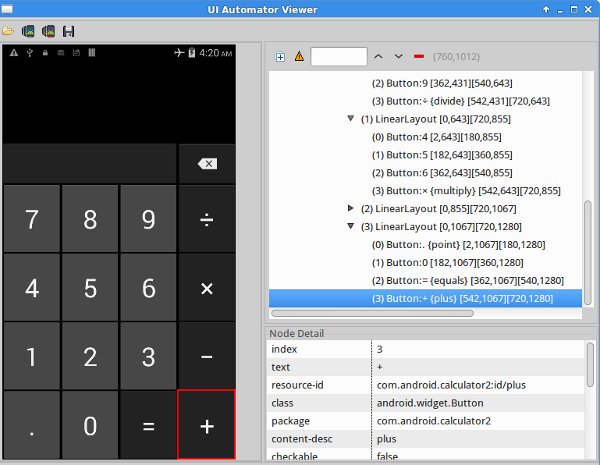Screen dimensions: 600x465
Task: Select content-desc value plus
Action: (386, 439)
